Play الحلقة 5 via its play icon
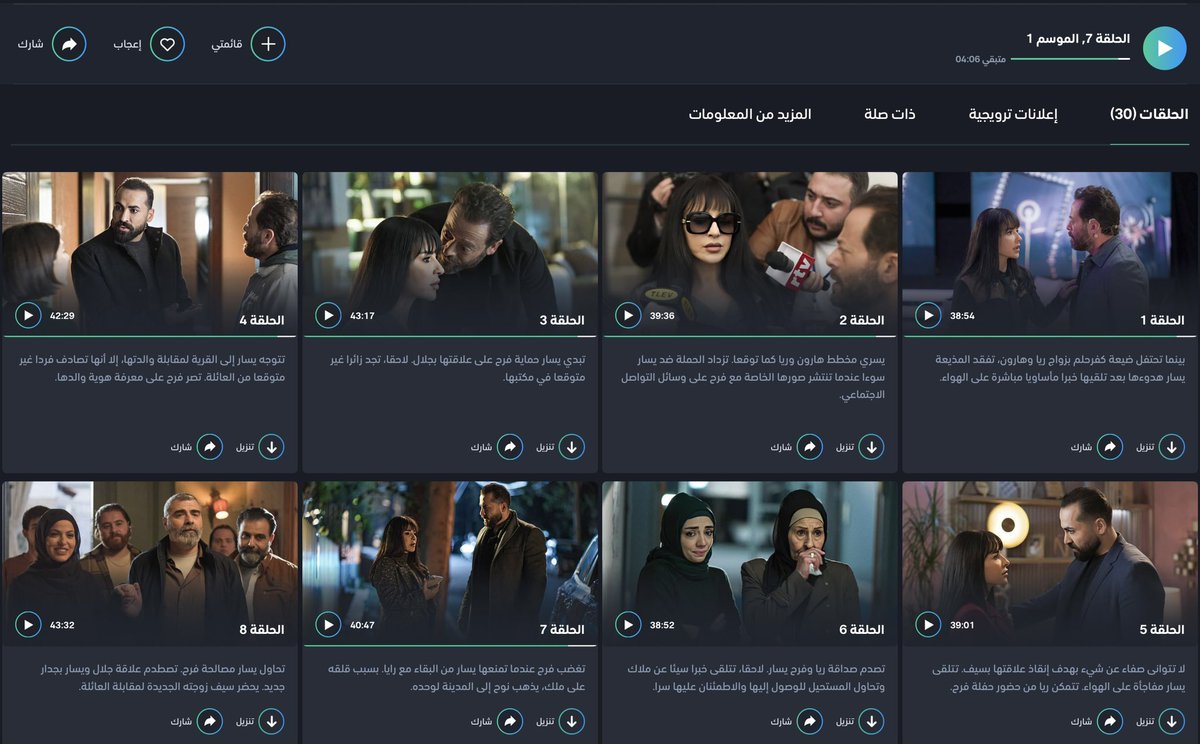 coord(928,625)
